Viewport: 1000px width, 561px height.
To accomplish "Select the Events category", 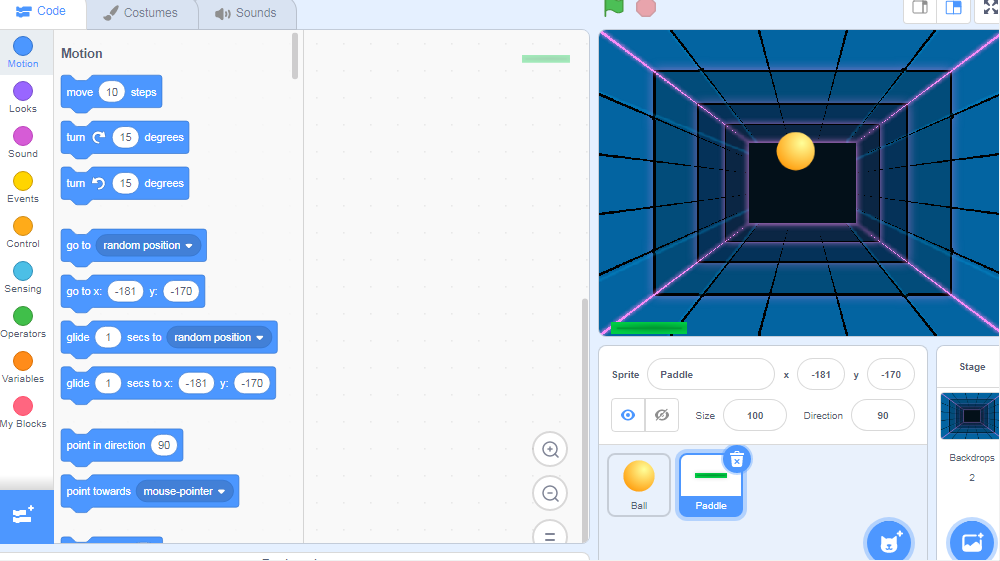I will [x=23, y=187].
